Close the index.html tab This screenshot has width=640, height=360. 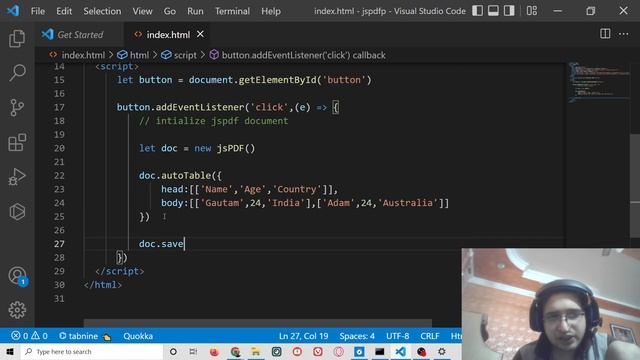pyautogui.click(x=200, y=34)
